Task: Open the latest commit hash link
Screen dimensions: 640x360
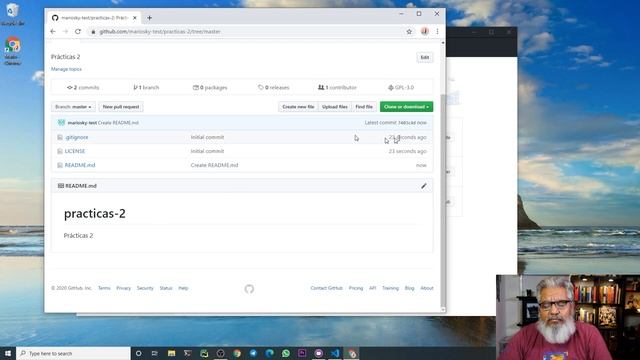Action: point(407,123)
